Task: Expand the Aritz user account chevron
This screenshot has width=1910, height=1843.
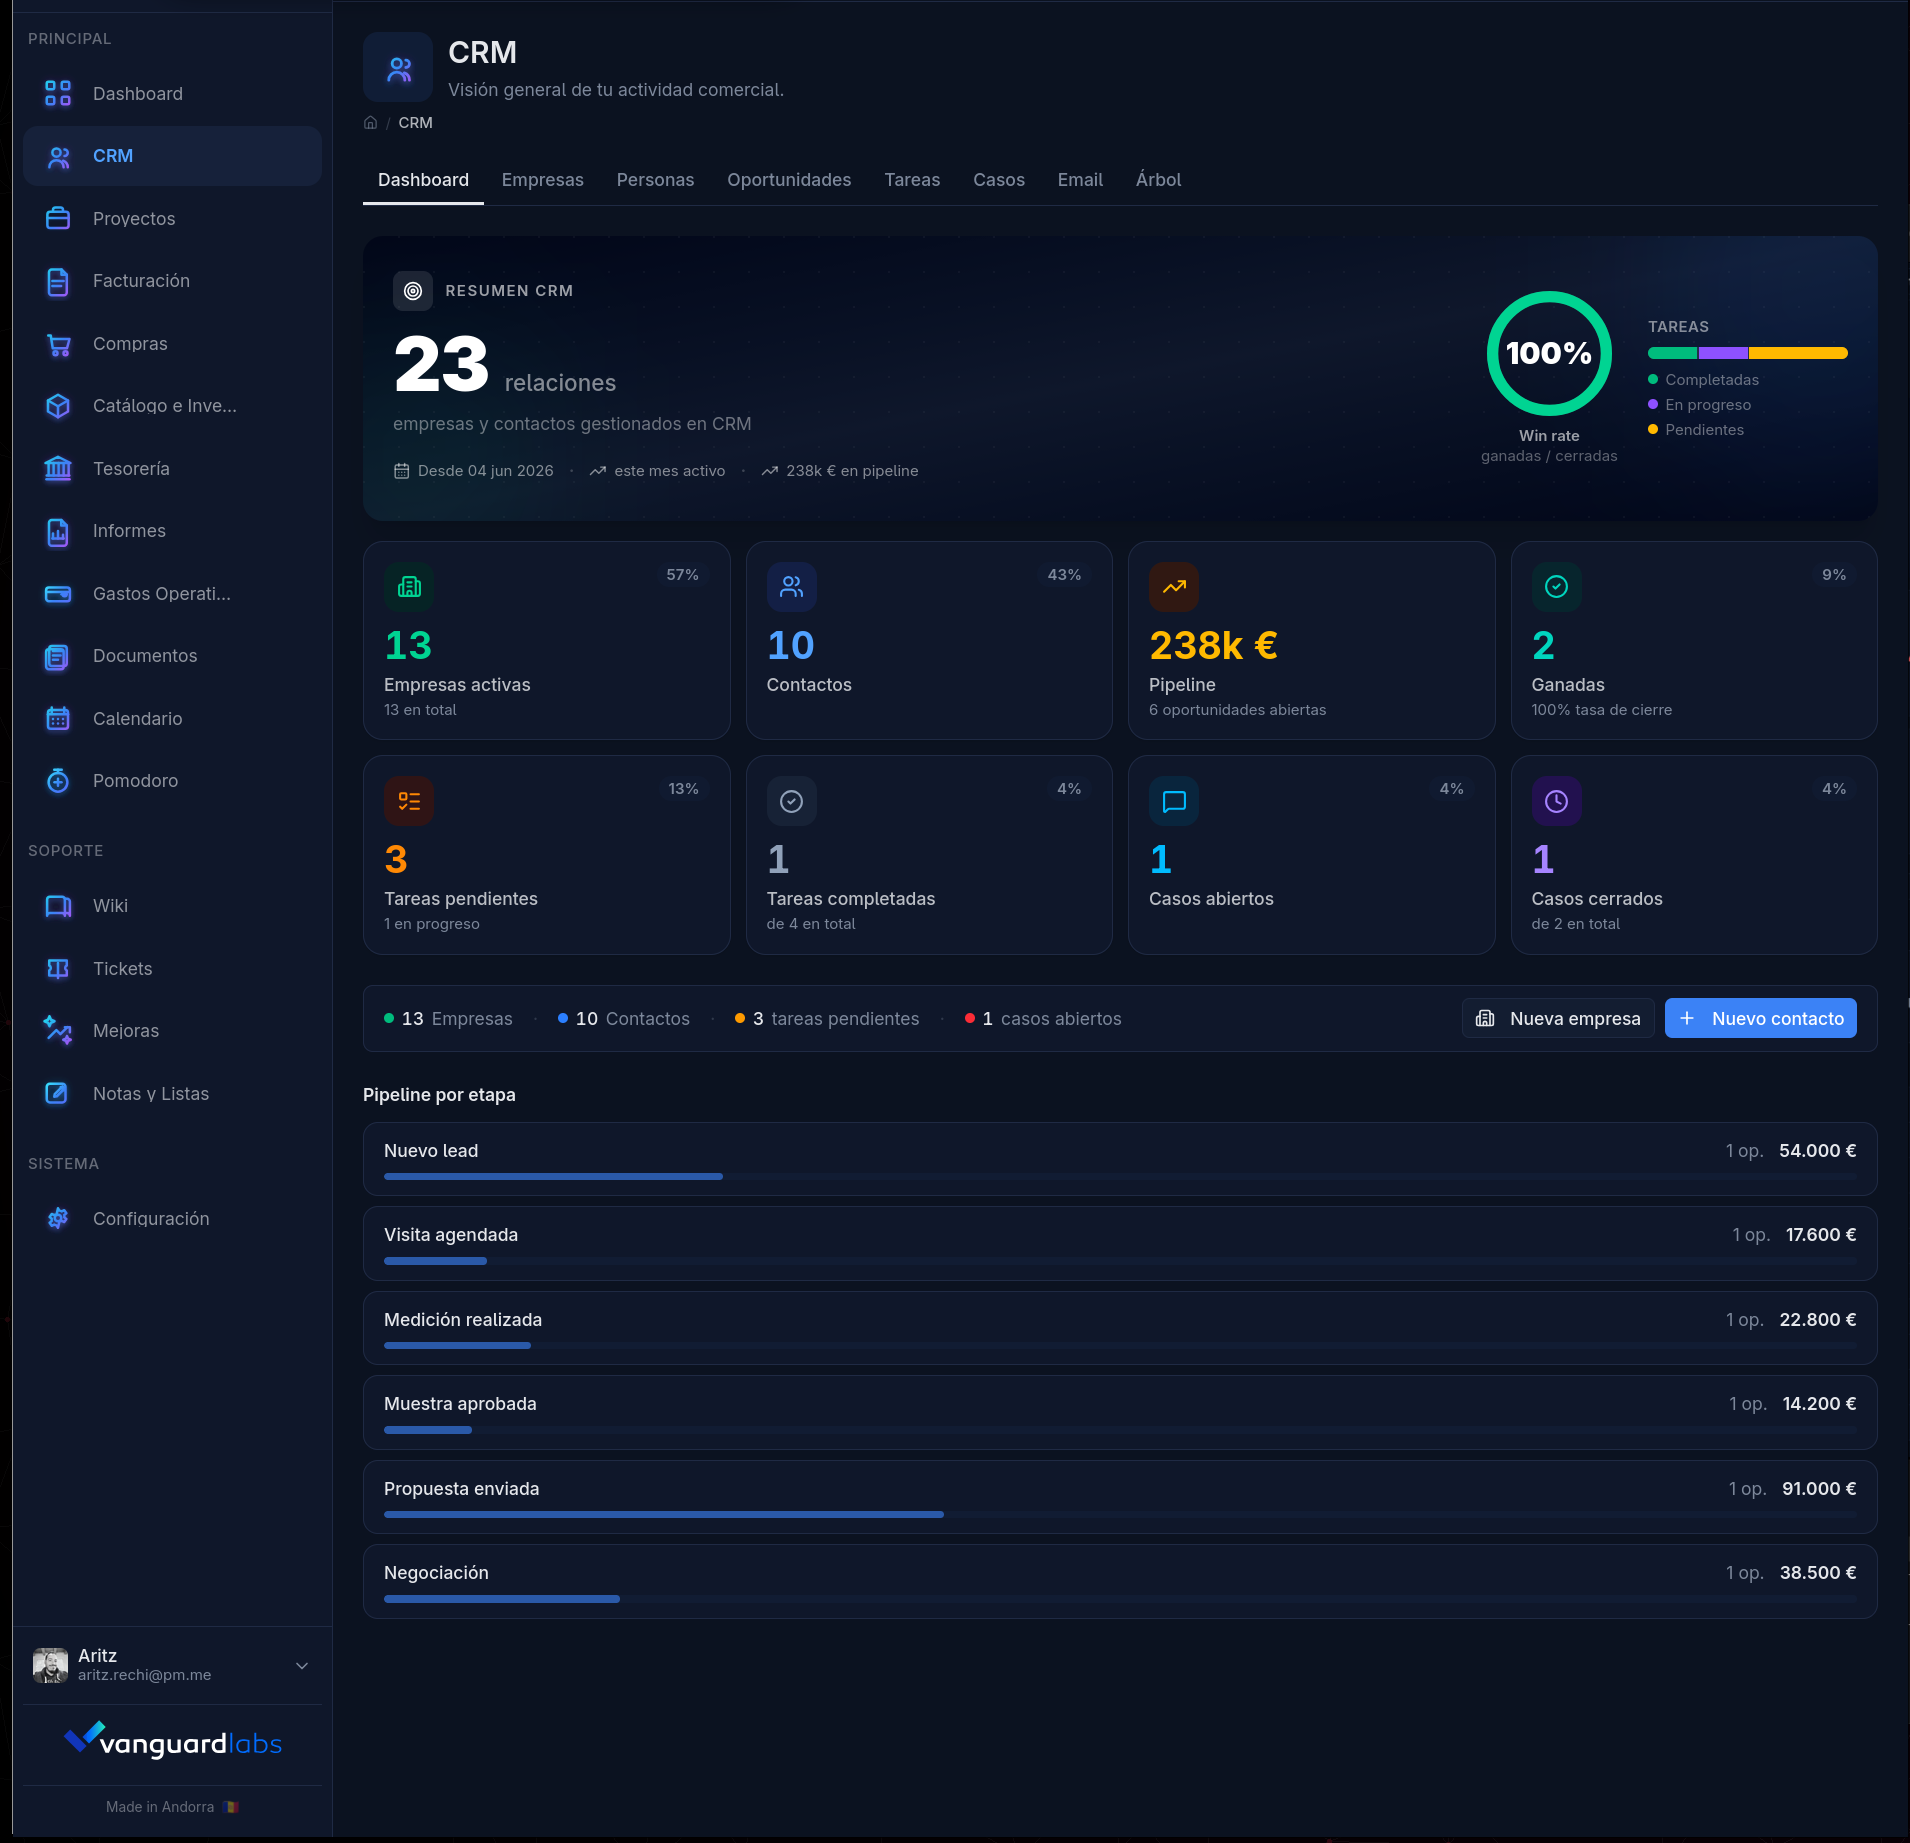Action: click(302, 1666)
